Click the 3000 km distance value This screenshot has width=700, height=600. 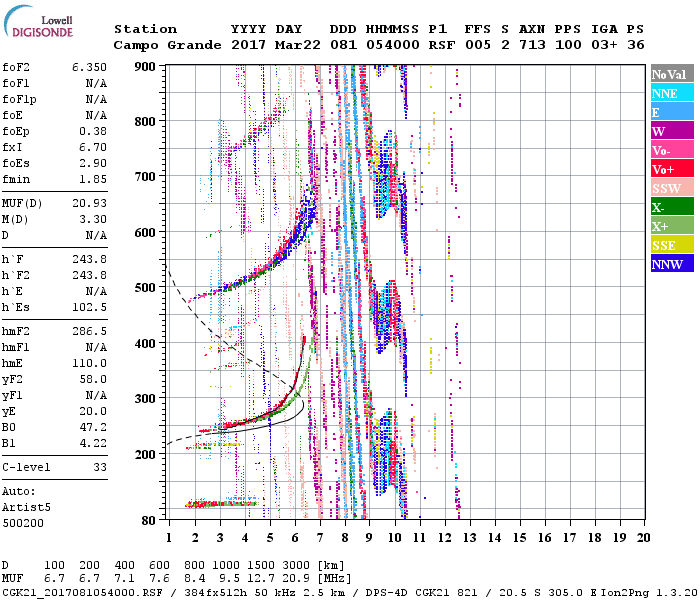296,566
